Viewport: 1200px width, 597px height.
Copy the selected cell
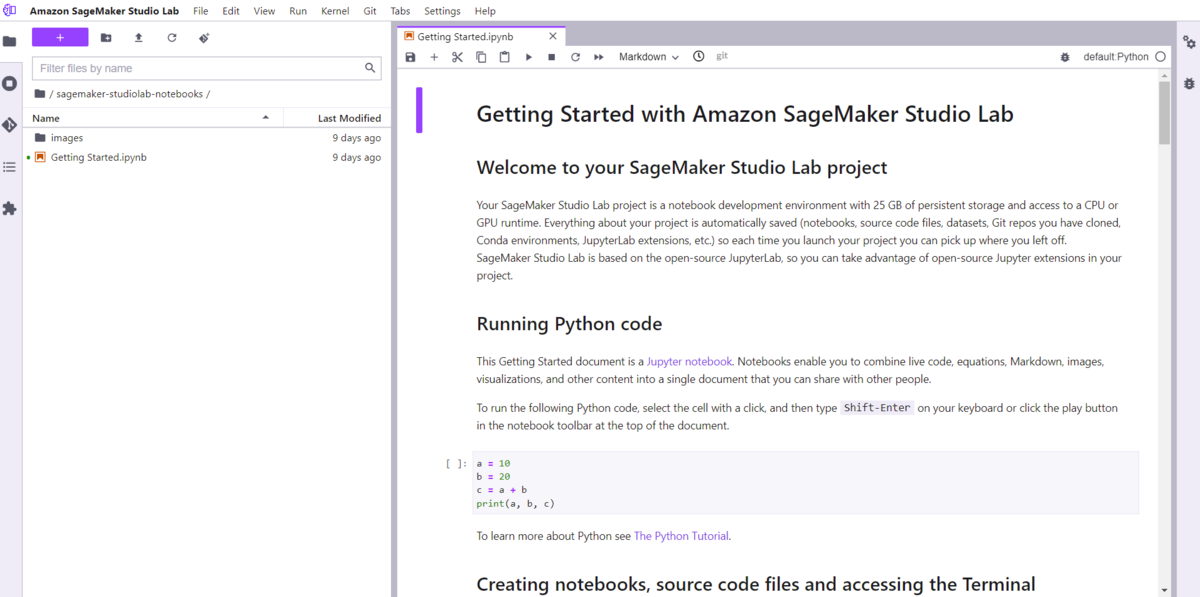(481, 57)
